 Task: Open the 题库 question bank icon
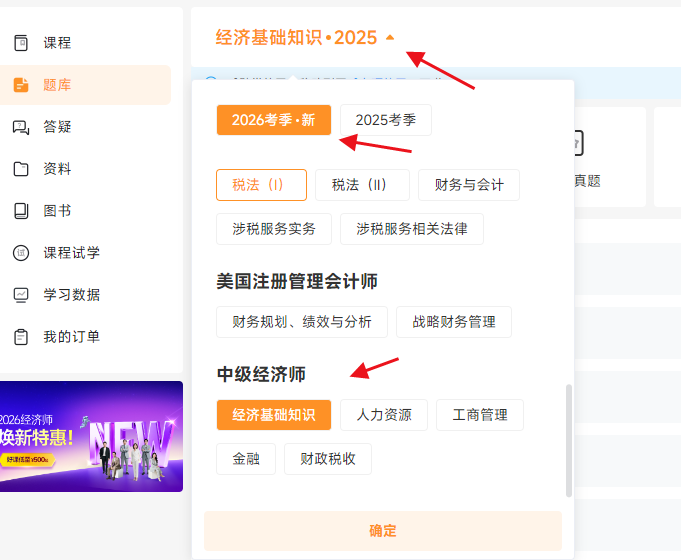coord(20,85)
